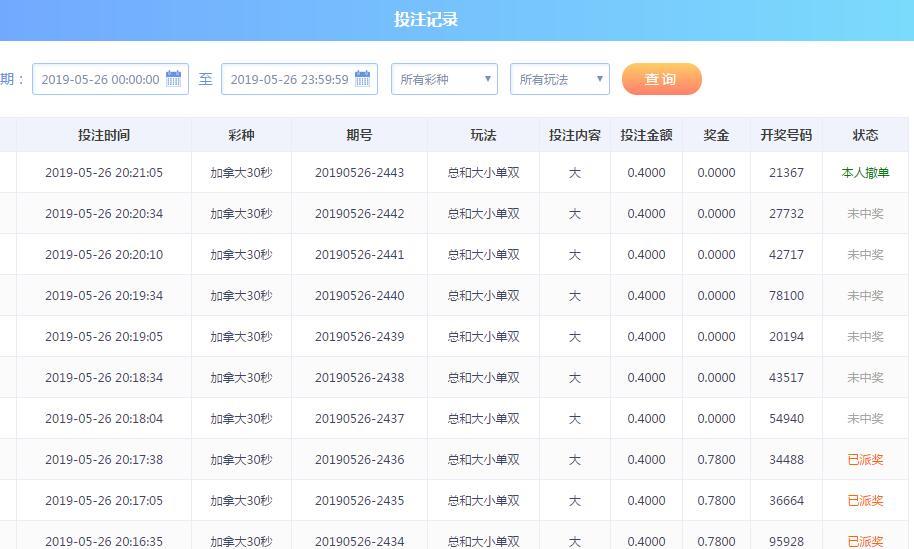Expand the 所有玩法 play type dropdown

pos(560,79)
